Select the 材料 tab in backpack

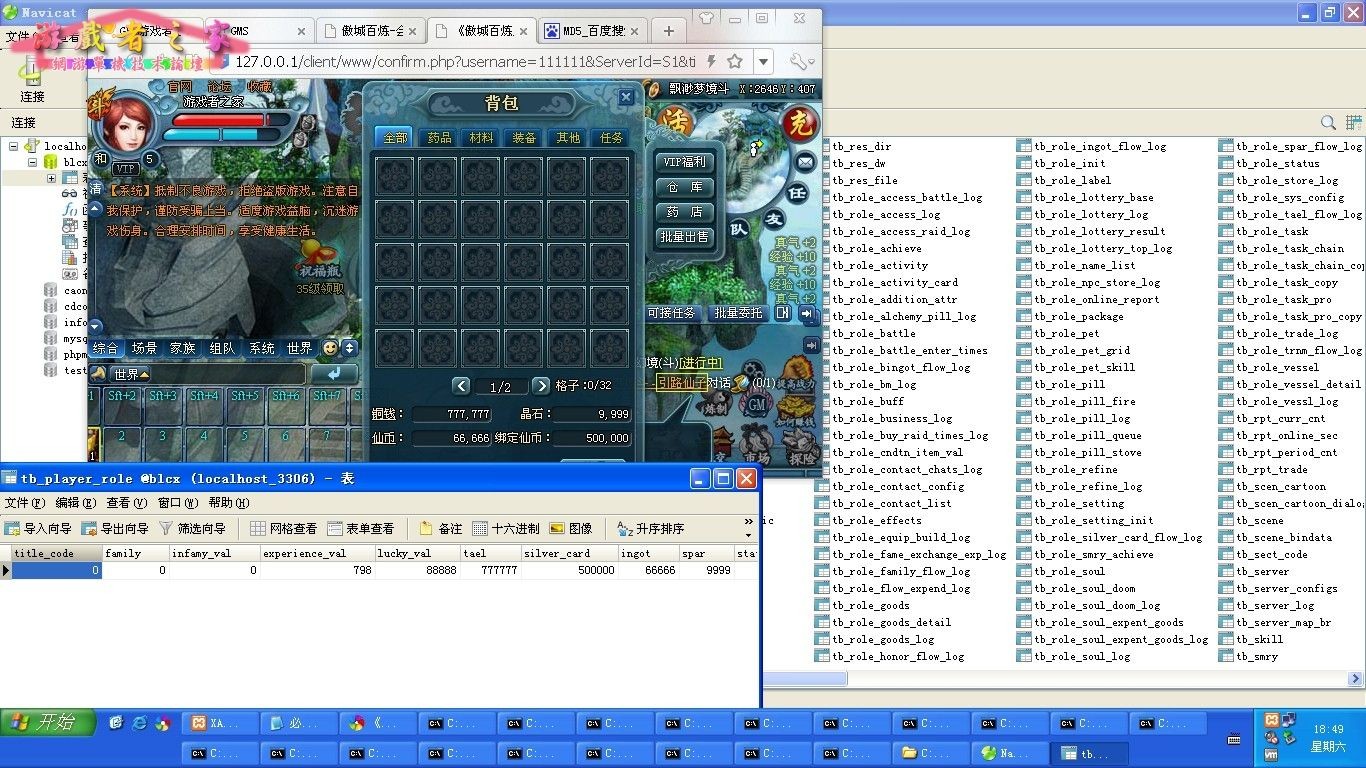pyautogui.click(x=481, y=138)
